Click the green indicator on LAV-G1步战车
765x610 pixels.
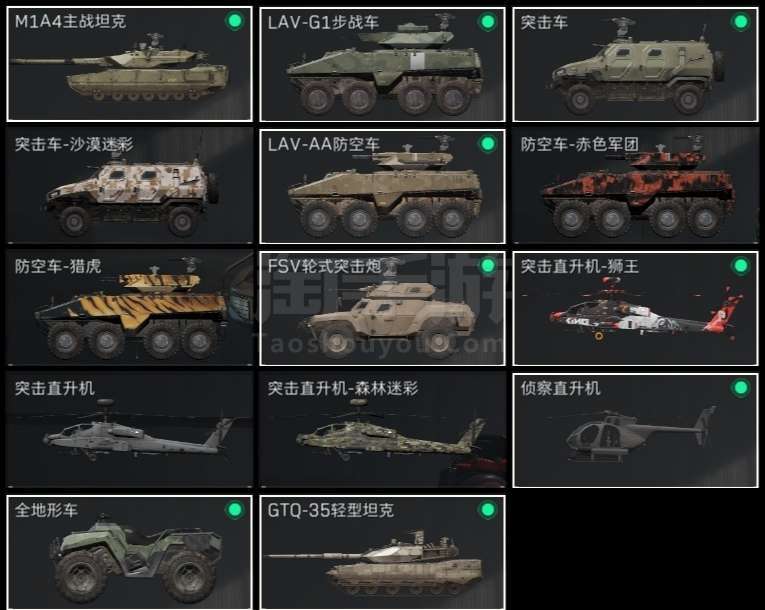487,21
